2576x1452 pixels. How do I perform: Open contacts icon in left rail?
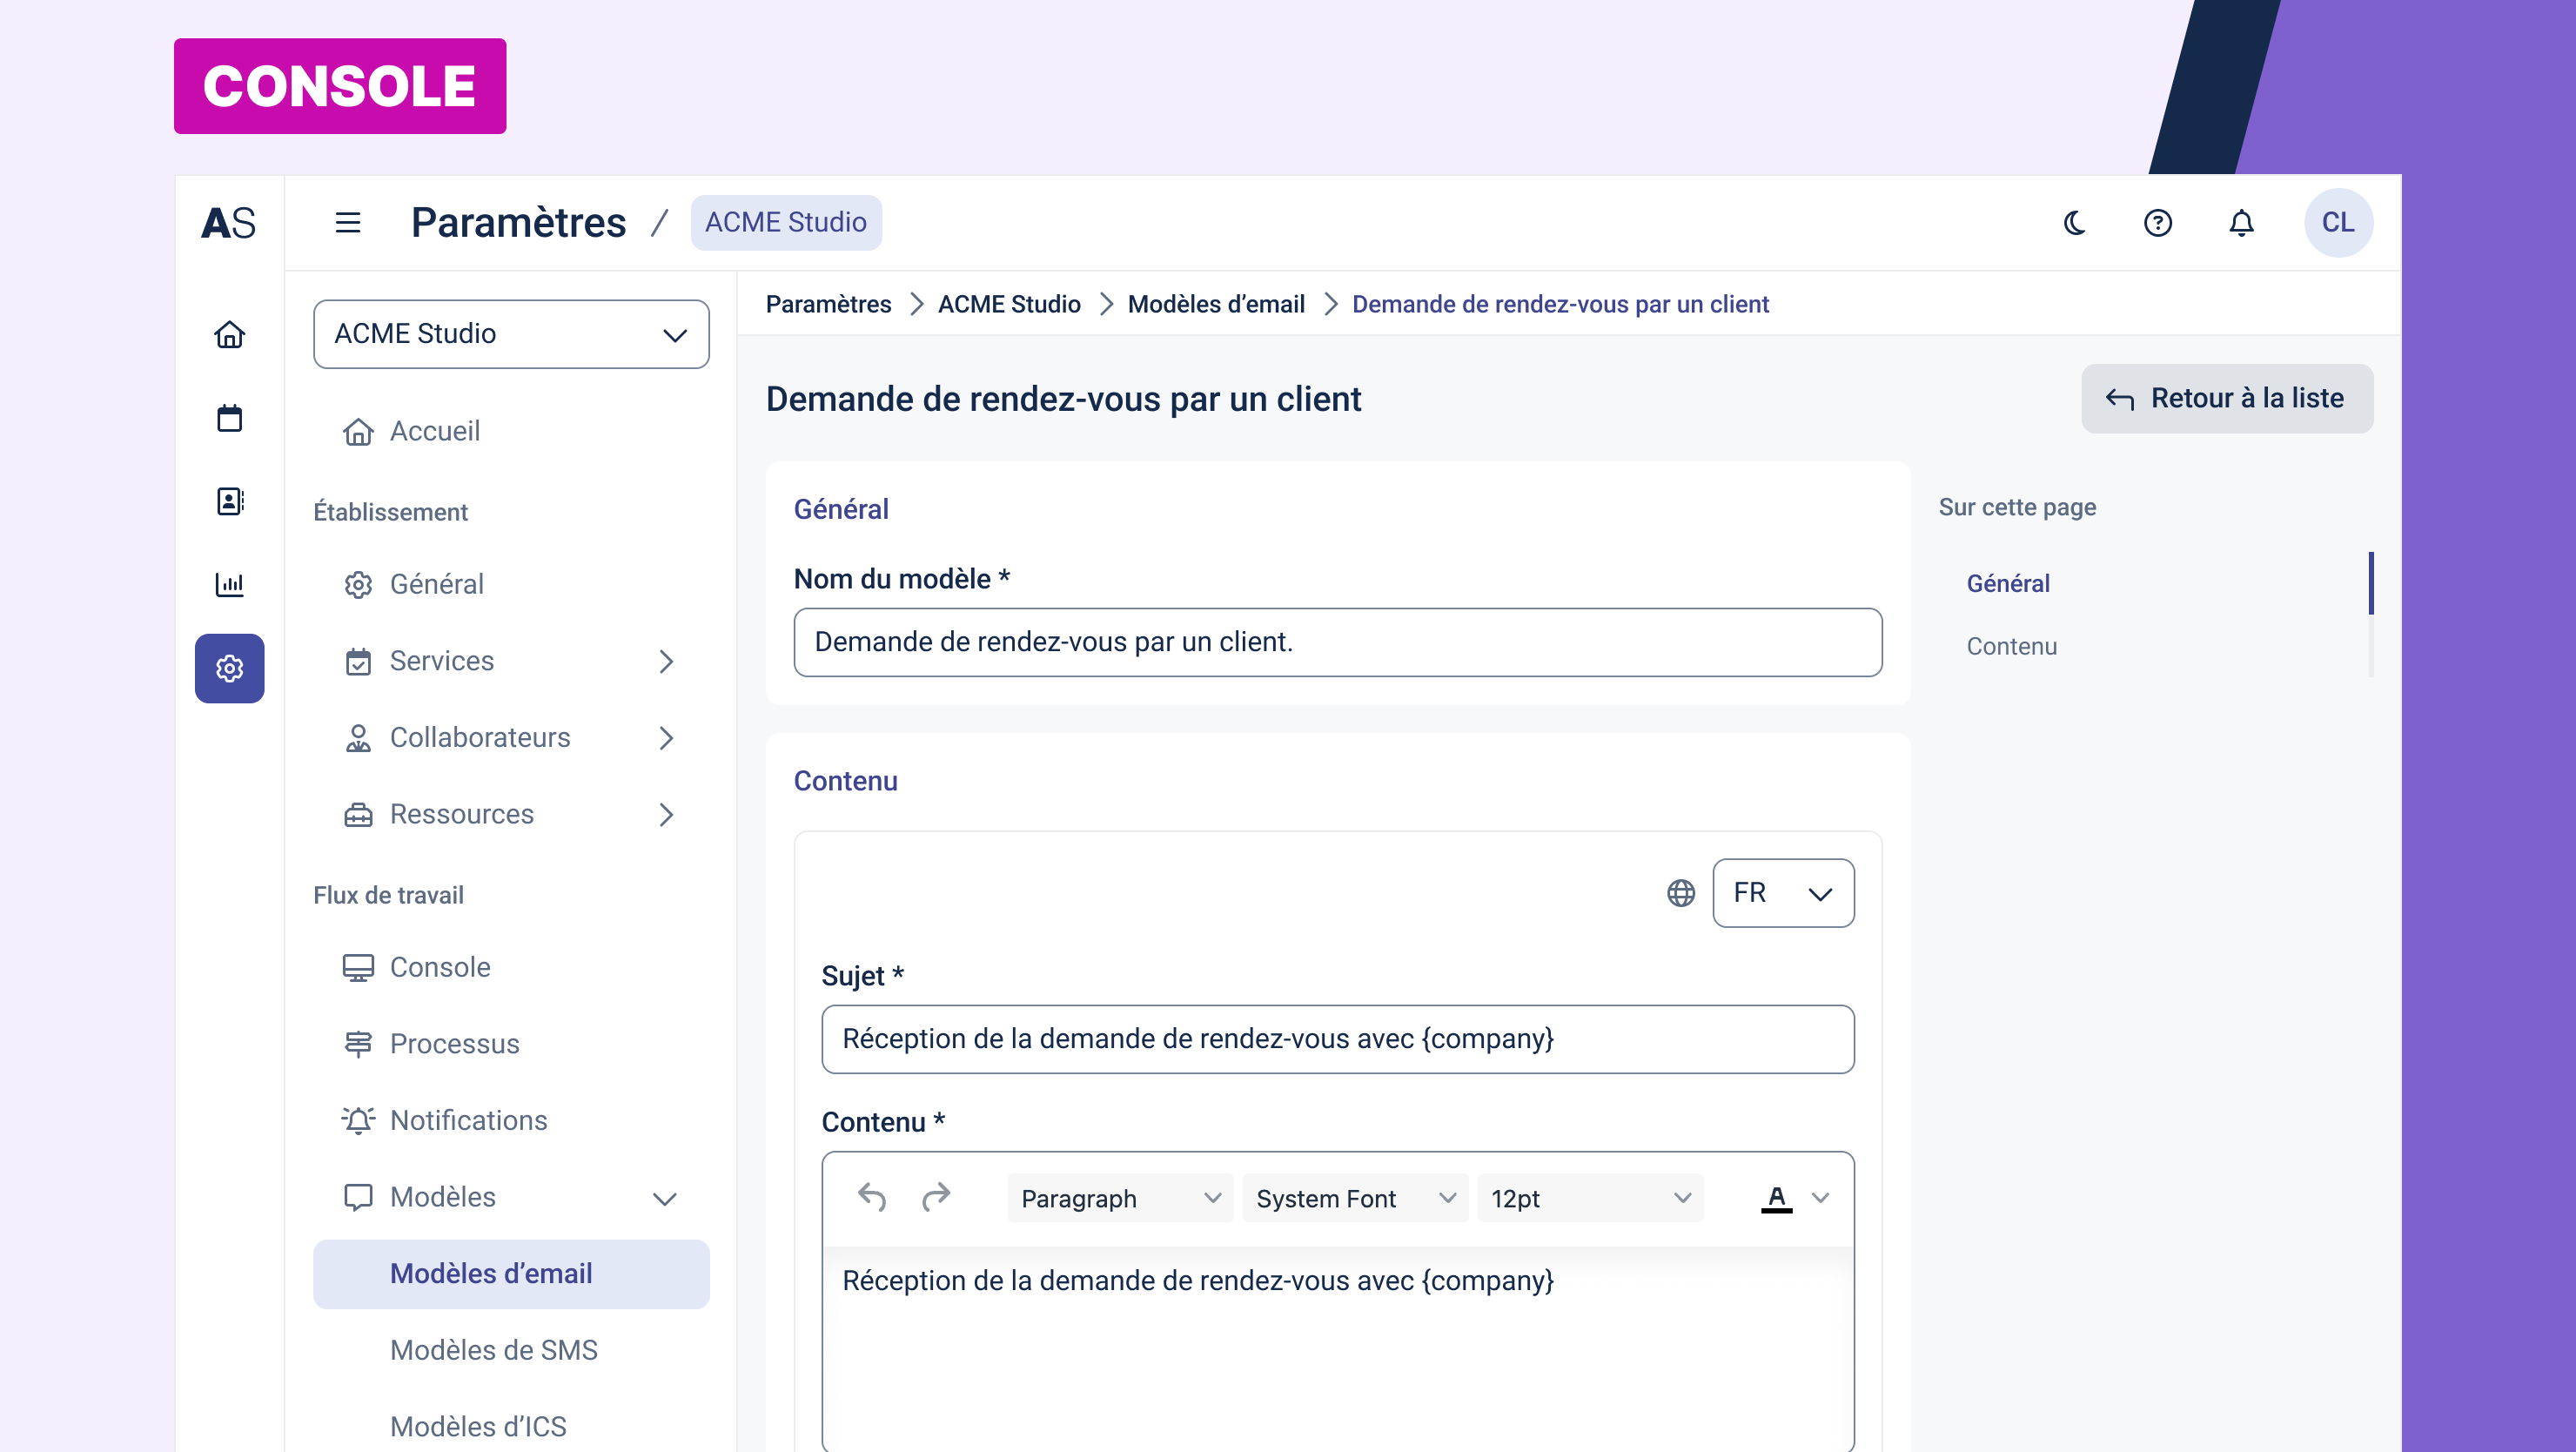click(x=229, y=501)
